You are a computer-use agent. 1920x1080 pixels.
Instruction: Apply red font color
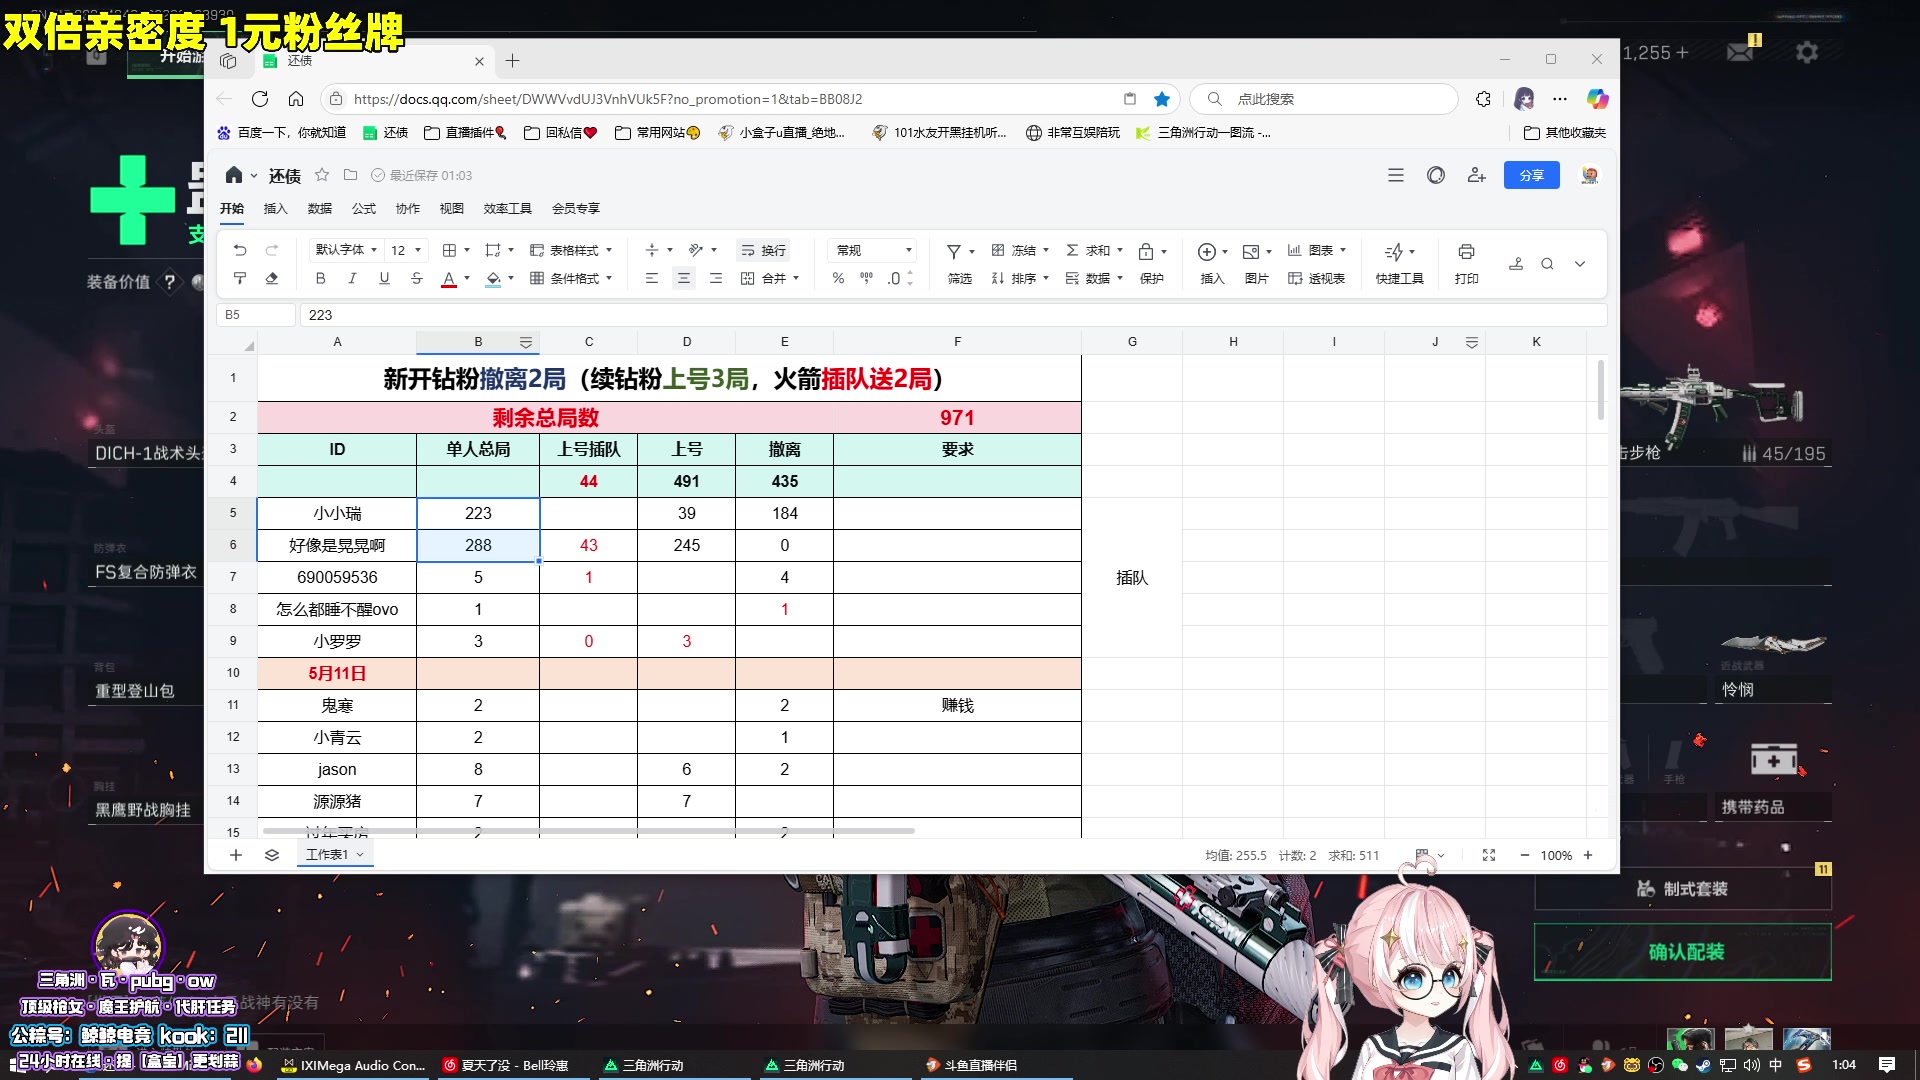click(449, 278)
